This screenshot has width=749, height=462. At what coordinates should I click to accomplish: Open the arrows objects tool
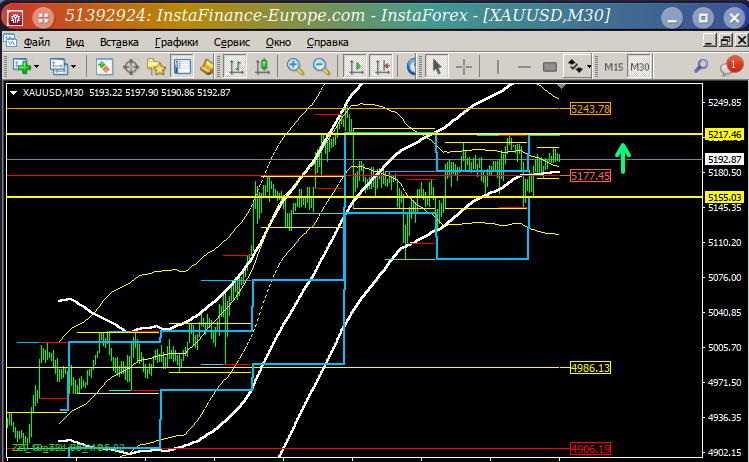point(576,66)
